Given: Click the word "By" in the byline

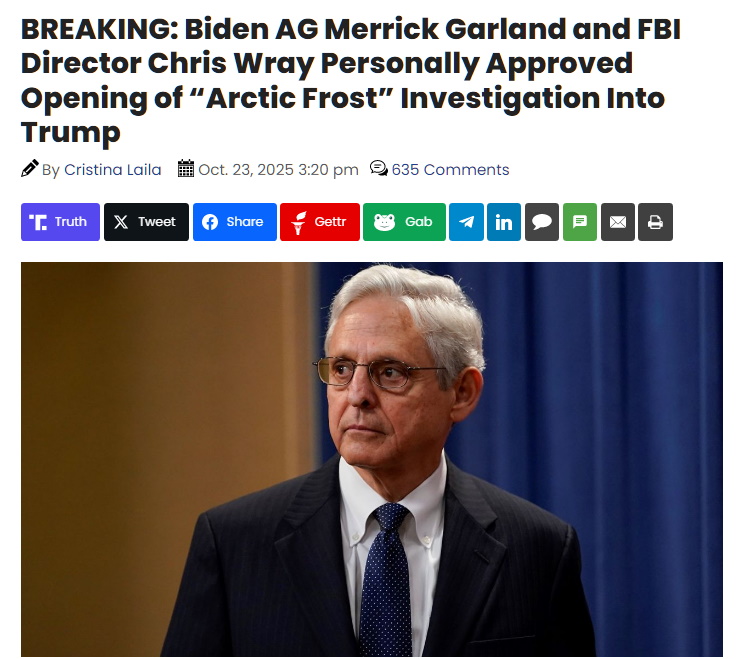Looking at the screenshot, I should click(x=51, y=170).
